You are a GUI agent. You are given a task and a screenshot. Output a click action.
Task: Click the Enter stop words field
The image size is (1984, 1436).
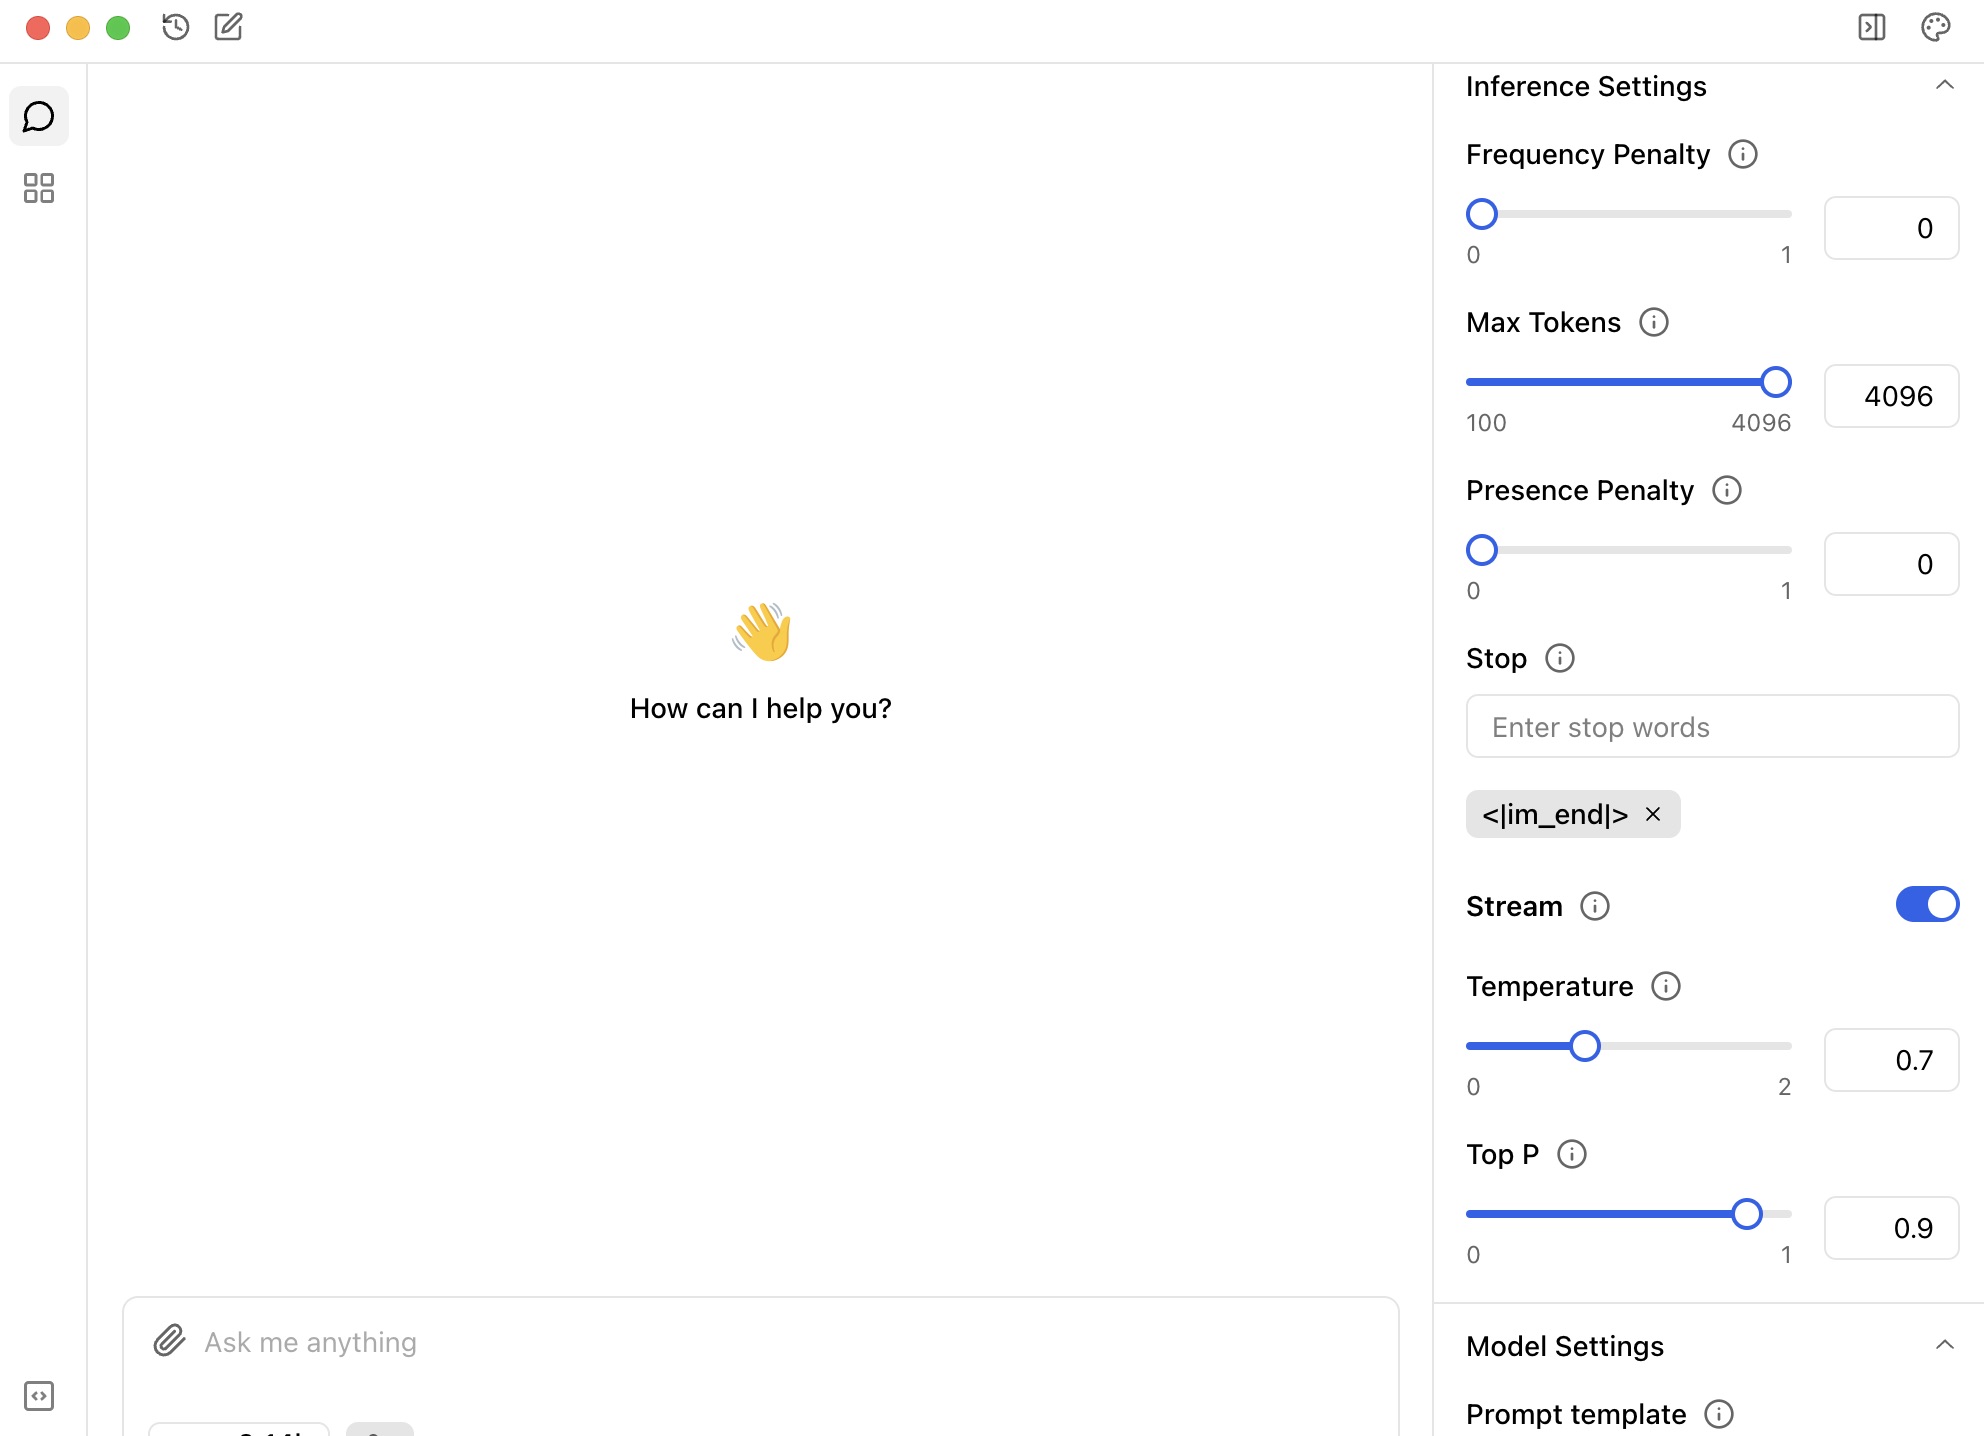pyautogui.click(x=1711, y=727)
